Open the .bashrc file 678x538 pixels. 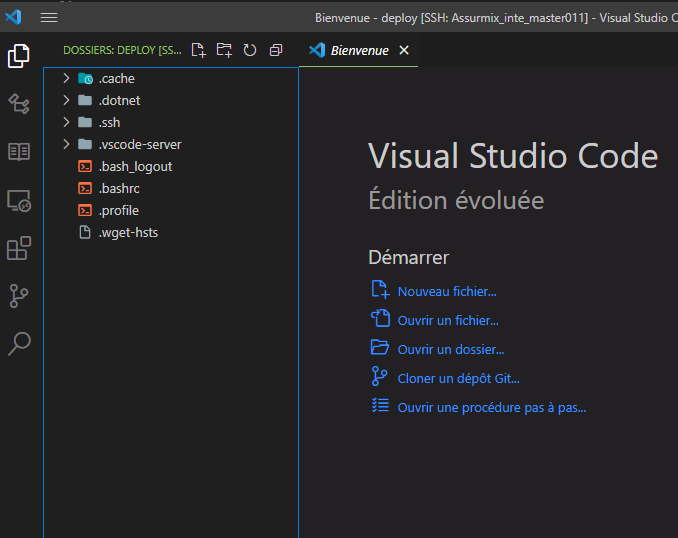coord(118,189)
